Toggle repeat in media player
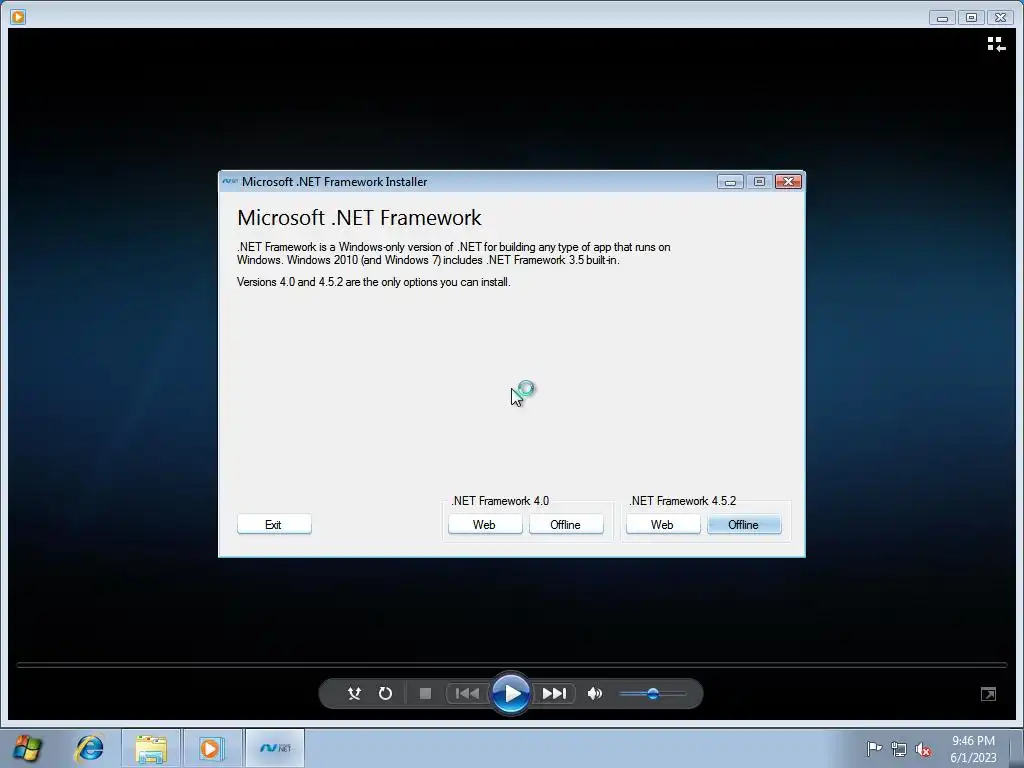1024x768 pixels. (x=385, y=694)
